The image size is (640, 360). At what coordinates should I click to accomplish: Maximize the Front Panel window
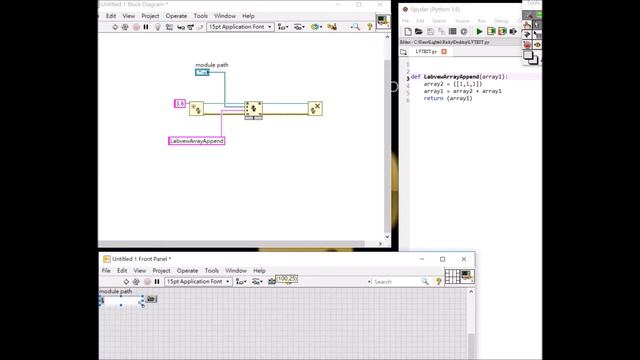tap(442, 259)
